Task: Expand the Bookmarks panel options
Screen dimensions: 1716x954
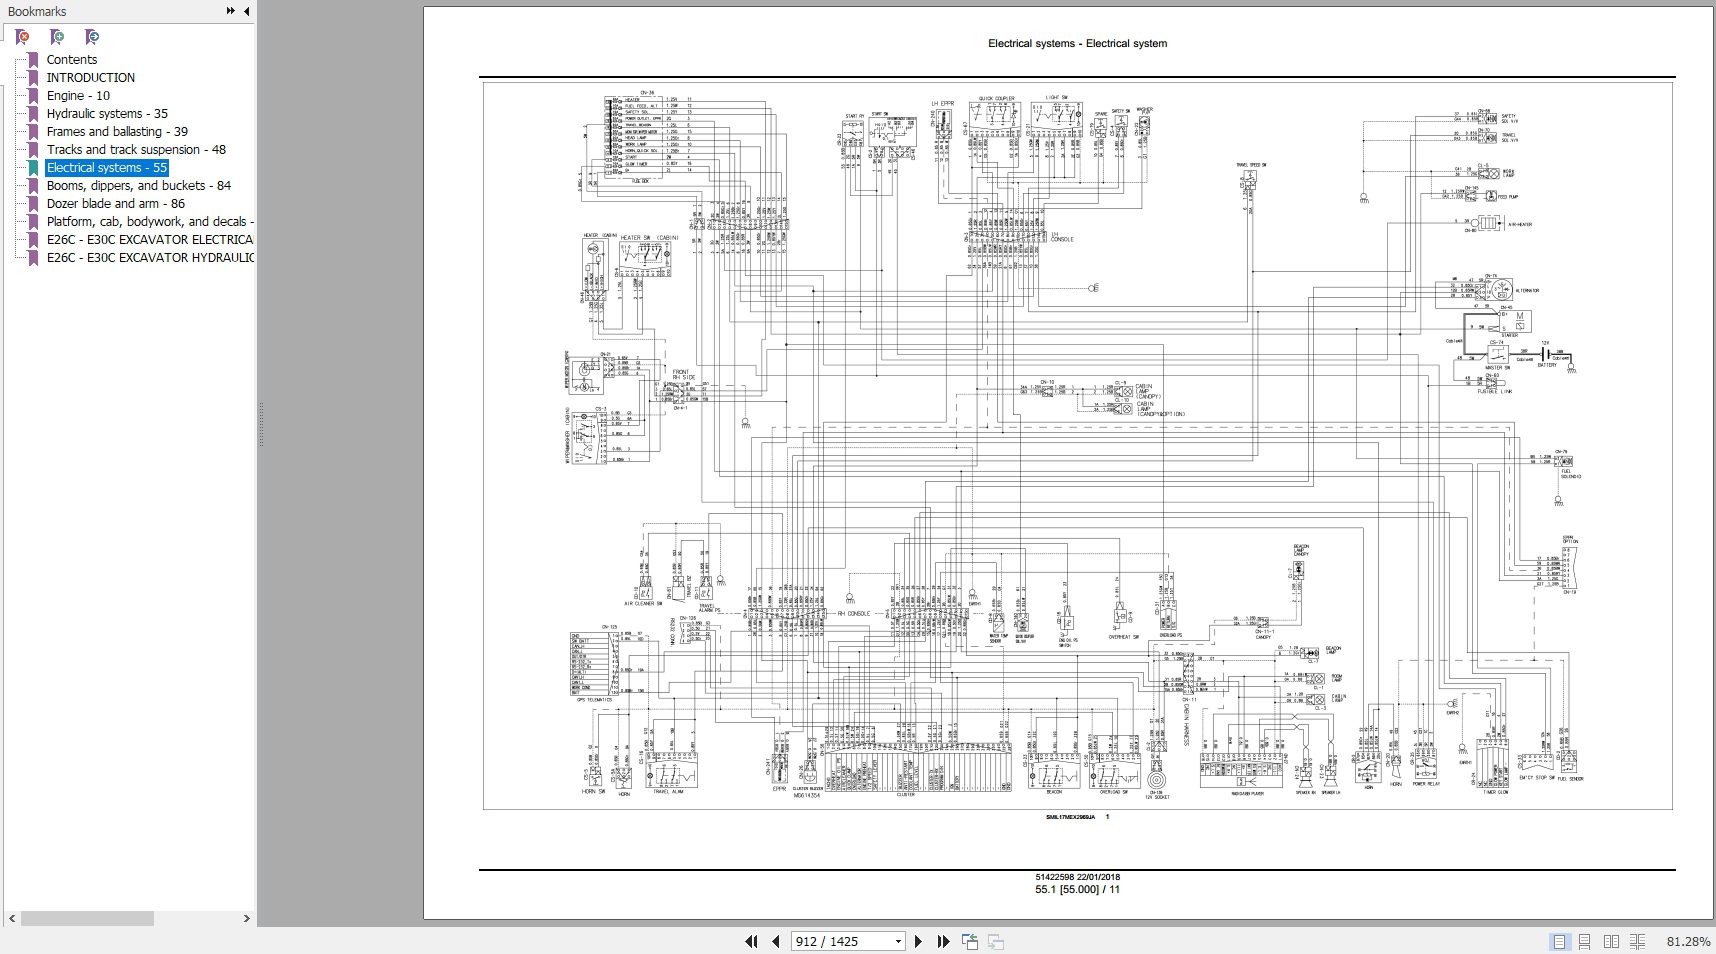Action: pyautogui.click(x=230, y=11)
